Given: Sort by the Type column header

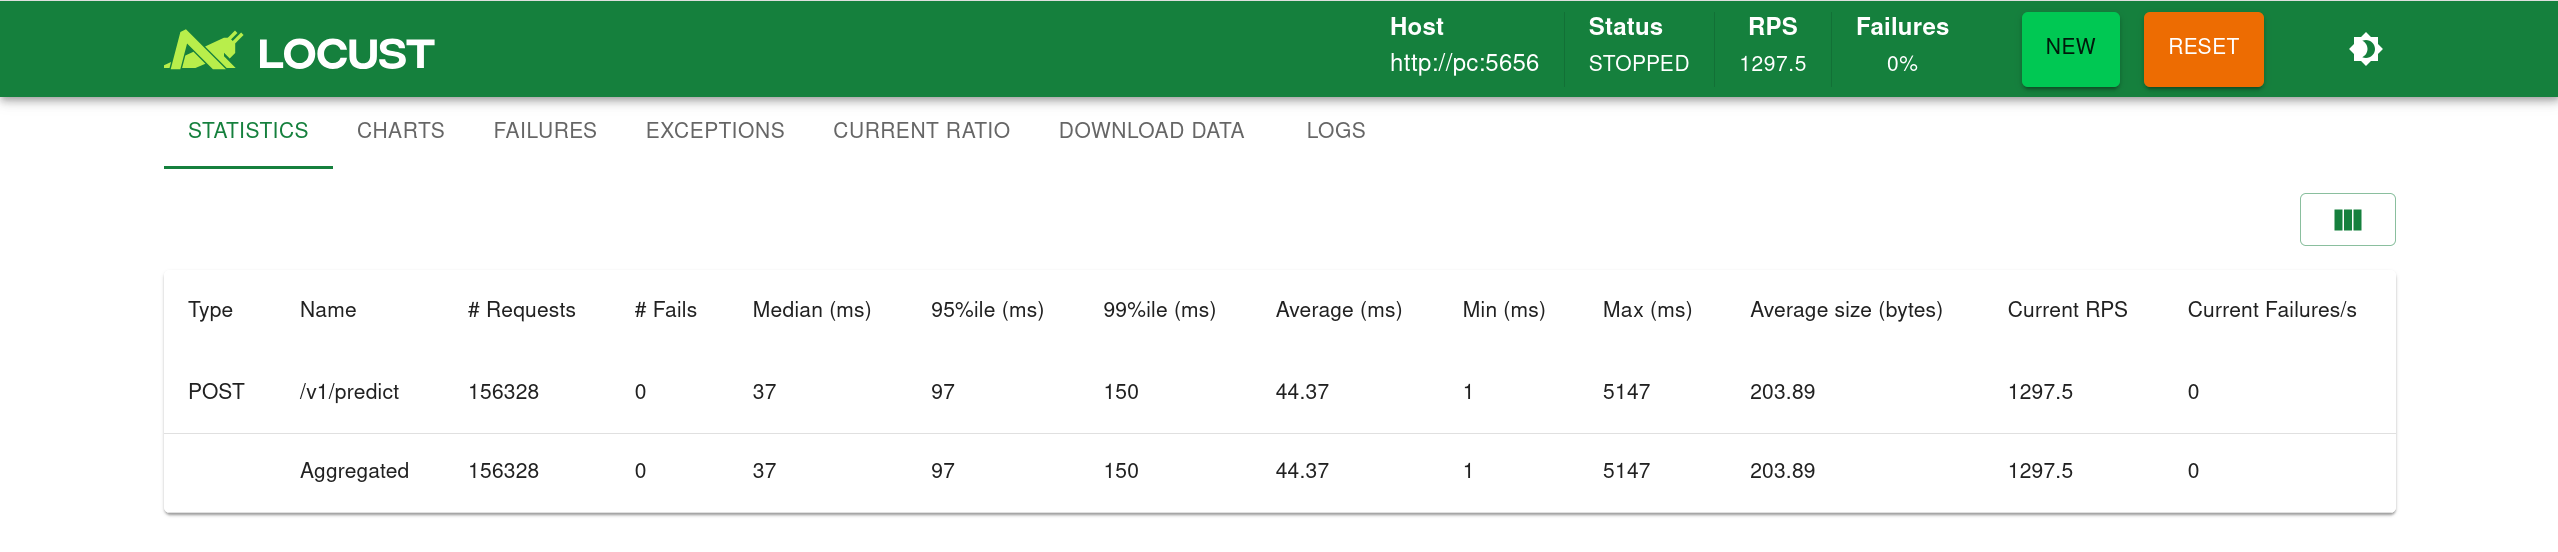Looking at the screenshot, I should point(210,310).
